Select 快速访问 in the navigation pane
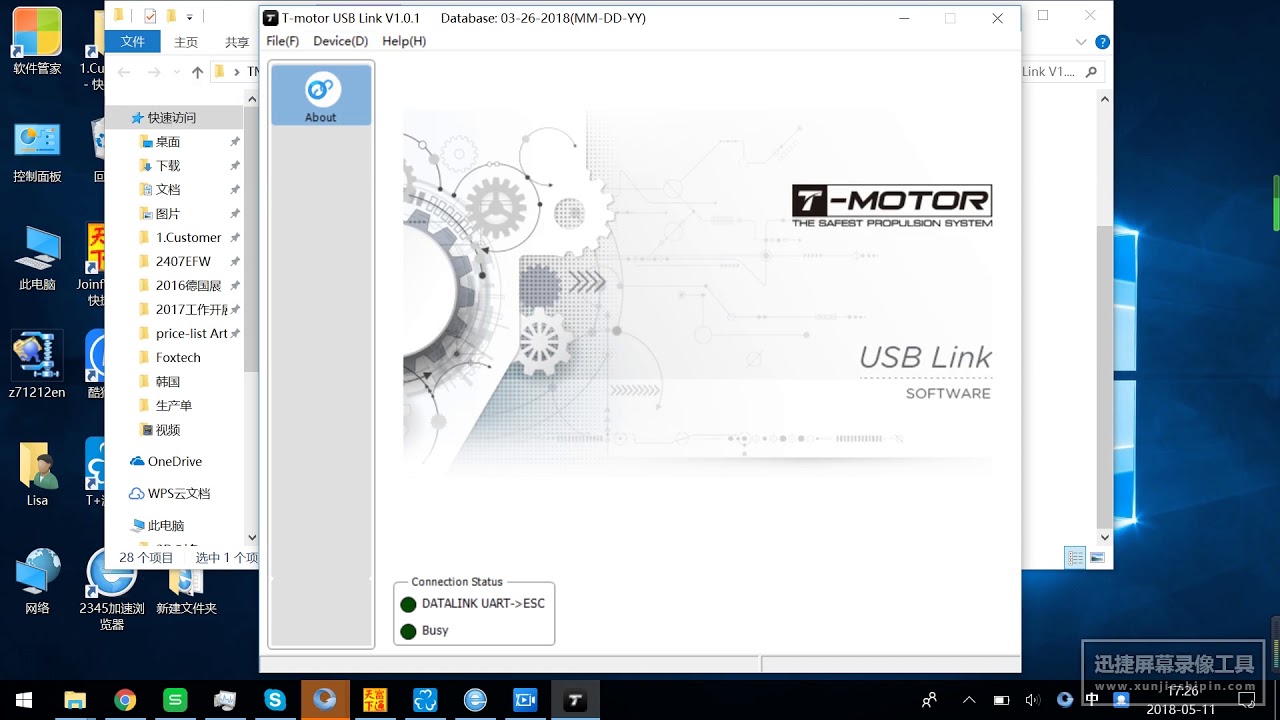Screen dimensions: 1280x720 coord(172,118)
